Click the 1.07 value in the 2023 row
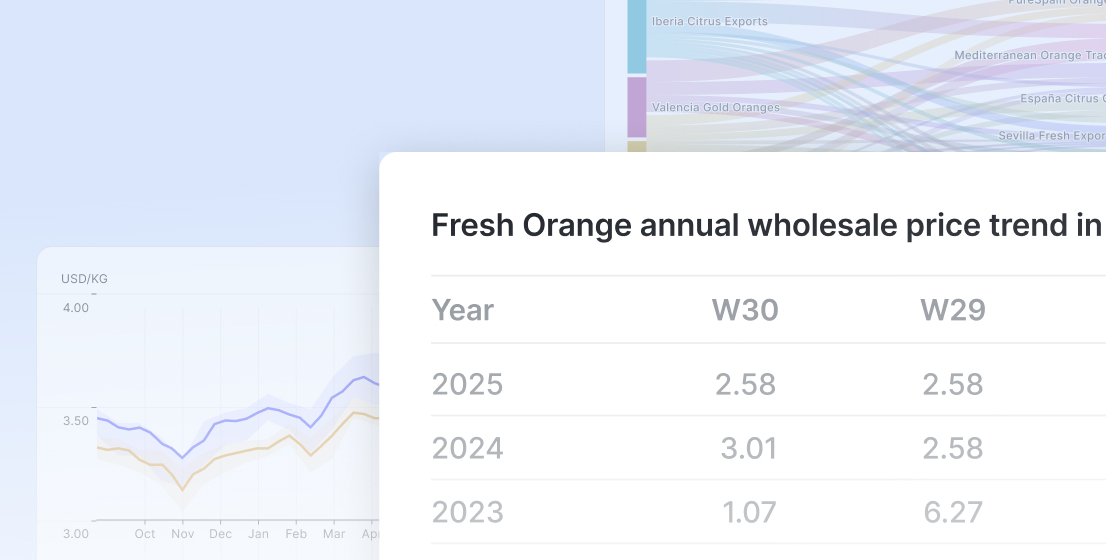The image size is (1106, 560). (748, 512)
